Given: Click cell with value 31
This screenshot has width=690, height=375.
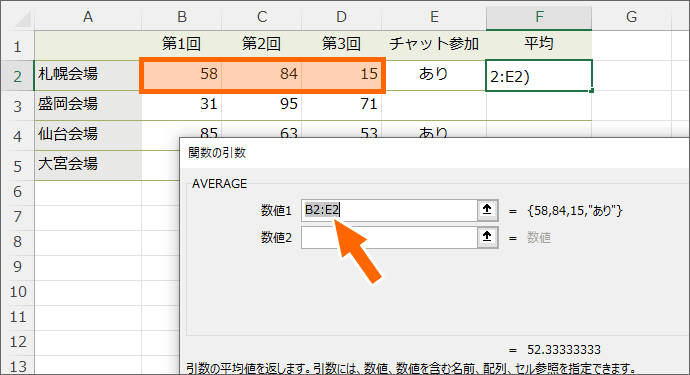Looking at the screenshot, I should (x=182, y=106).
